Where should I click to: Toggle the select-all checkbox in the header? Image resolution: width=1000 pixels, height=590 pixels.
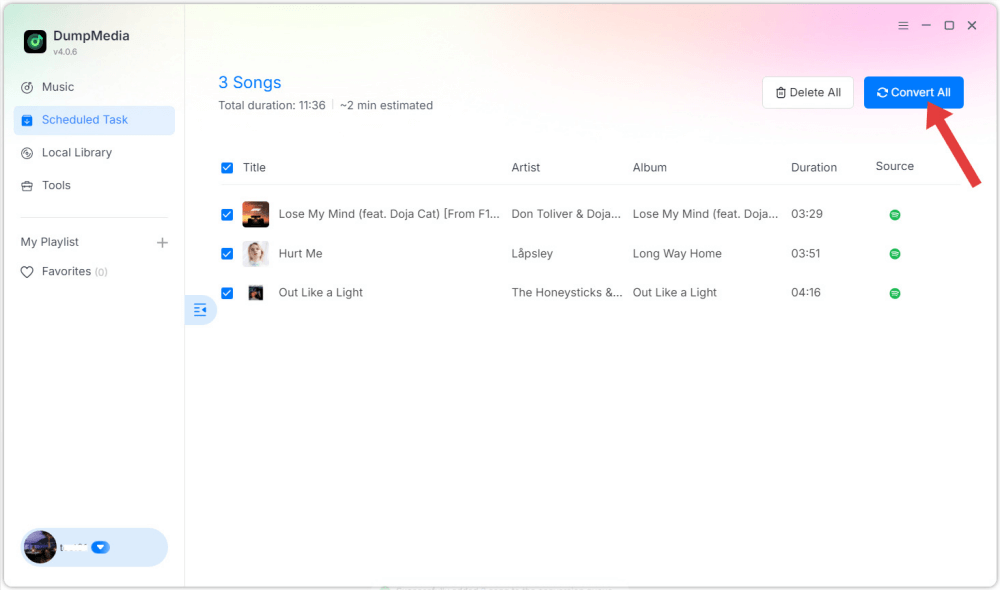click(227, 167)
